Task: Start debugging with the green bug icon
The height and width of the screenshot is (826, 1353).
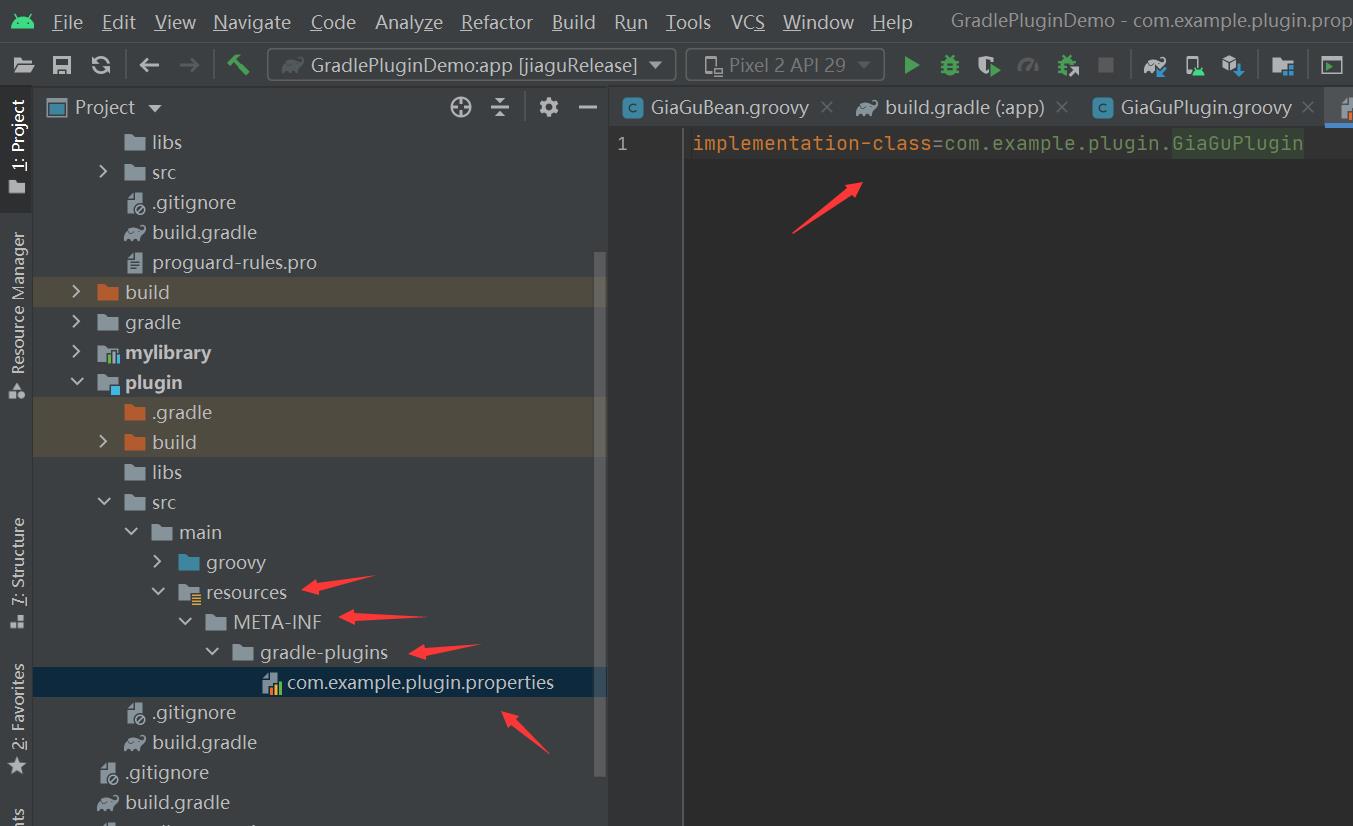Action: coord(950,65)
